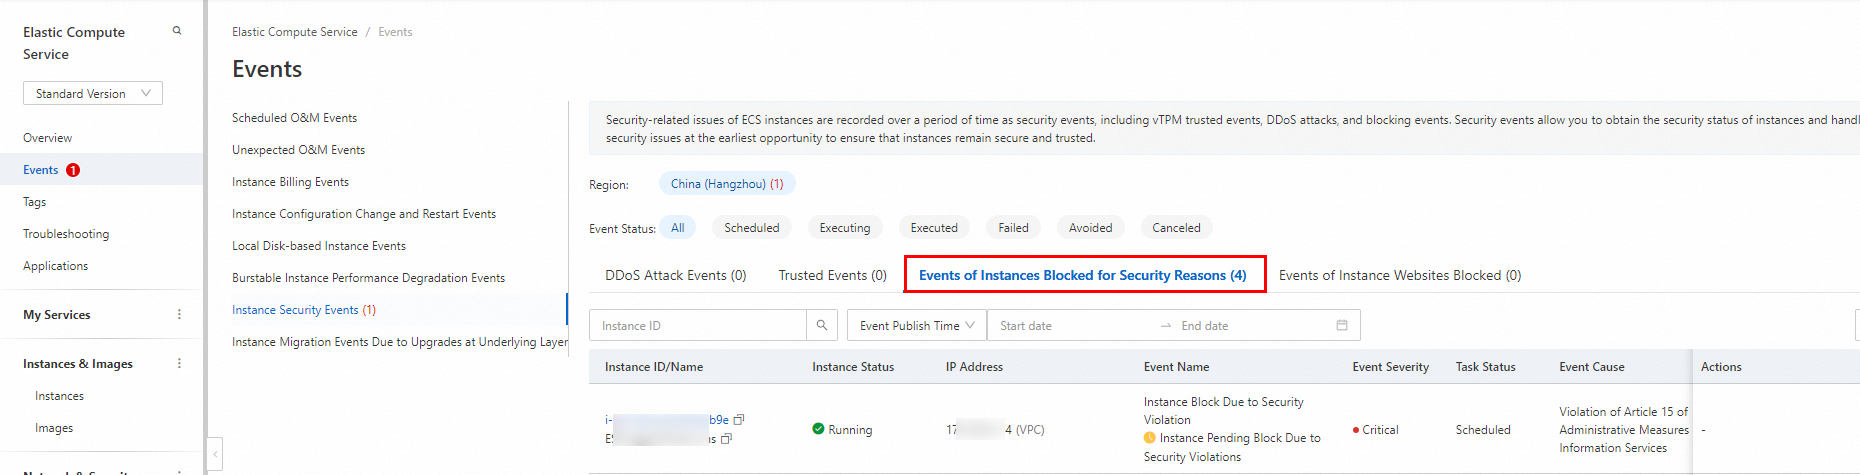
Task: Focus the Instance ID search field
Action: coord(698,326)
